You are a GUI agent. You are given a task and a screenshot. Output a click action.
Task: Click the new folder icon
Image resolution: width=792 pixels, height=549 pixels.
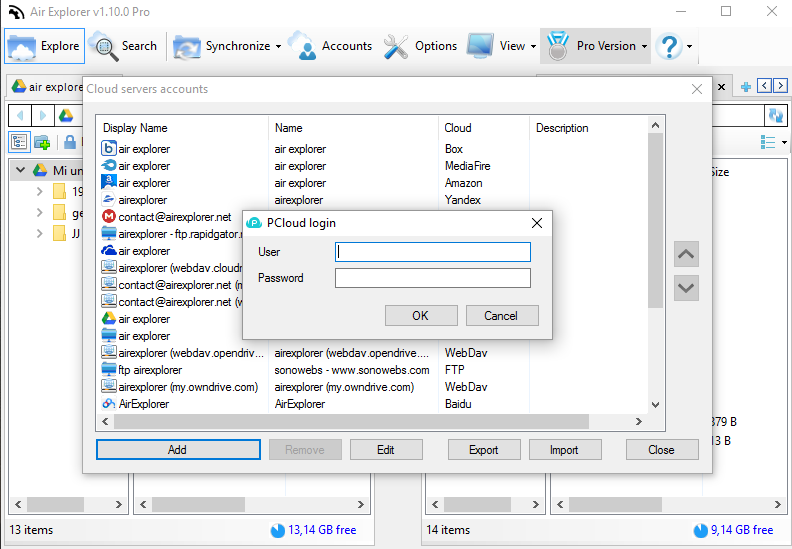42,142
